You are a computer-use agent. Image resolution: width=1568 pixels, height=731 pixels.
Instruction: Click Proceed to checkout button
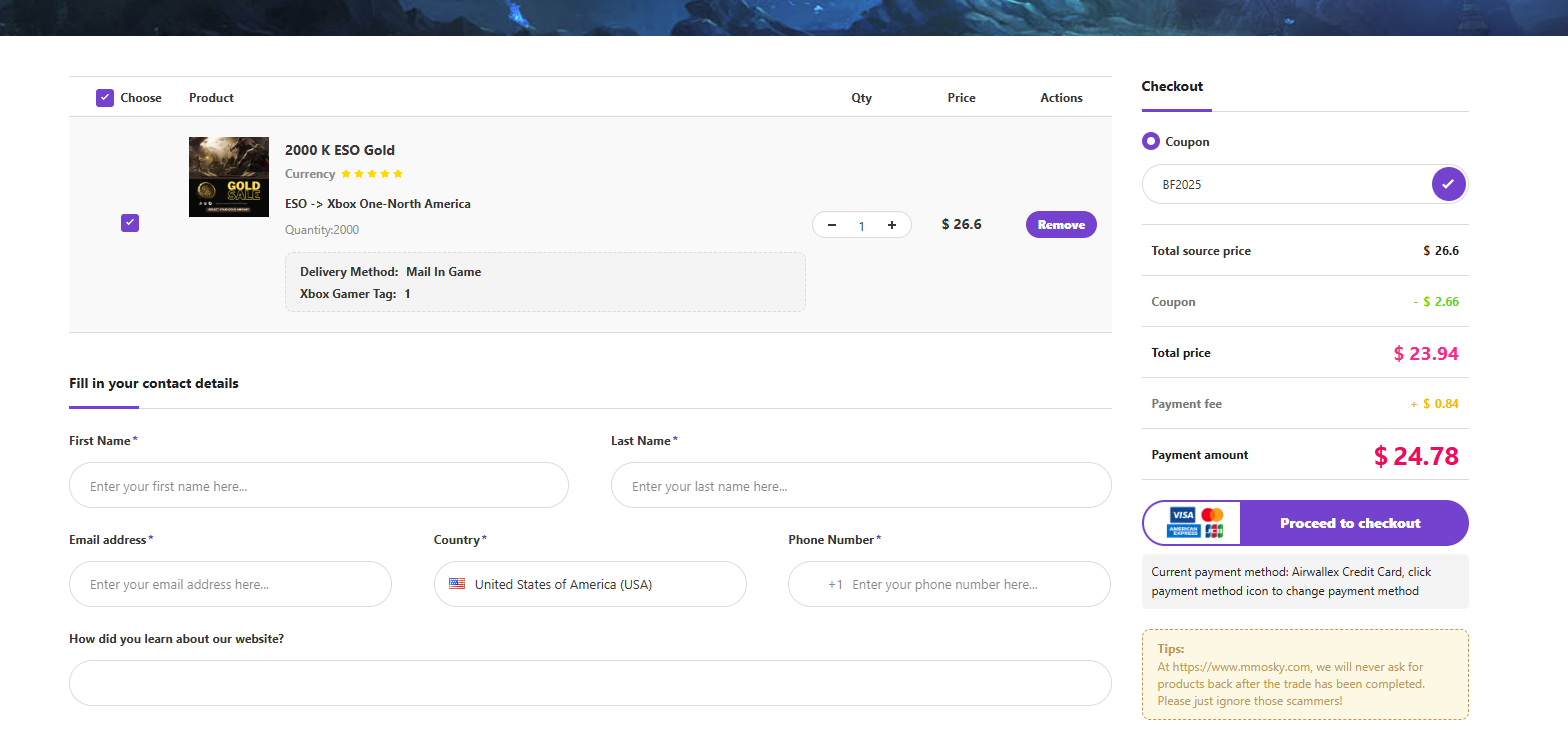coord(1350,523)
